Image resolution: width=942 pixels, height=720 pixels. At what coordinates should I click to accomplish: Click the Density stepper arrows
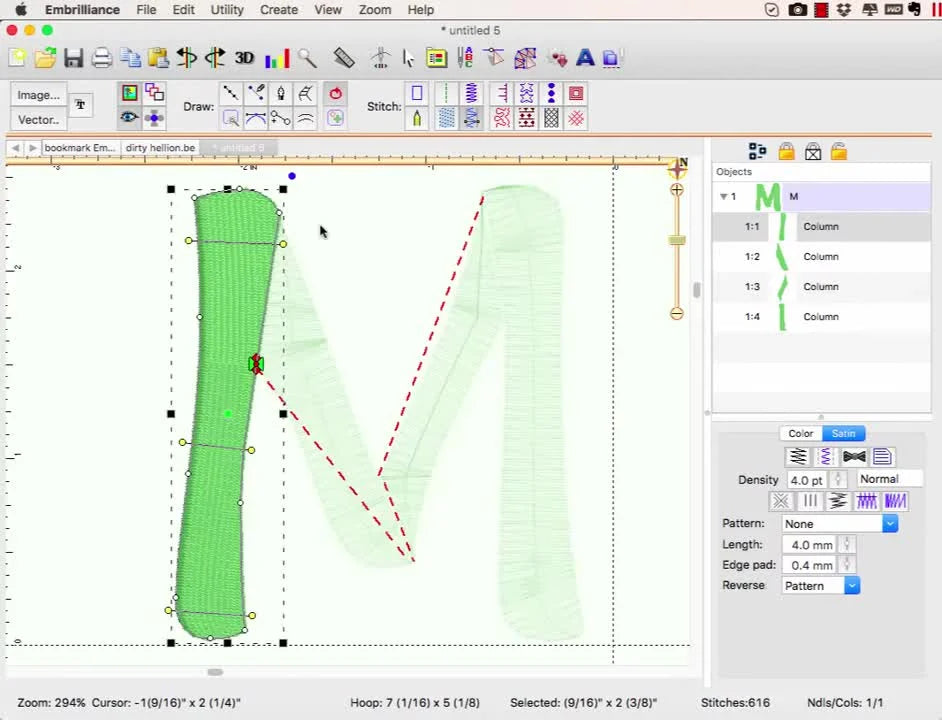coord(838,480)
